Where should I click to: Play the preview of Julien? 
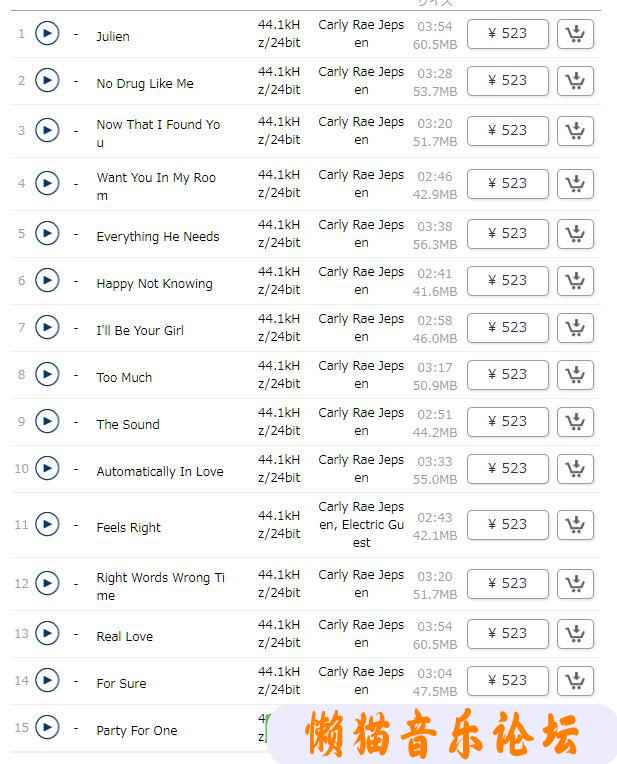pyautogui.click(x=47, y=34)
